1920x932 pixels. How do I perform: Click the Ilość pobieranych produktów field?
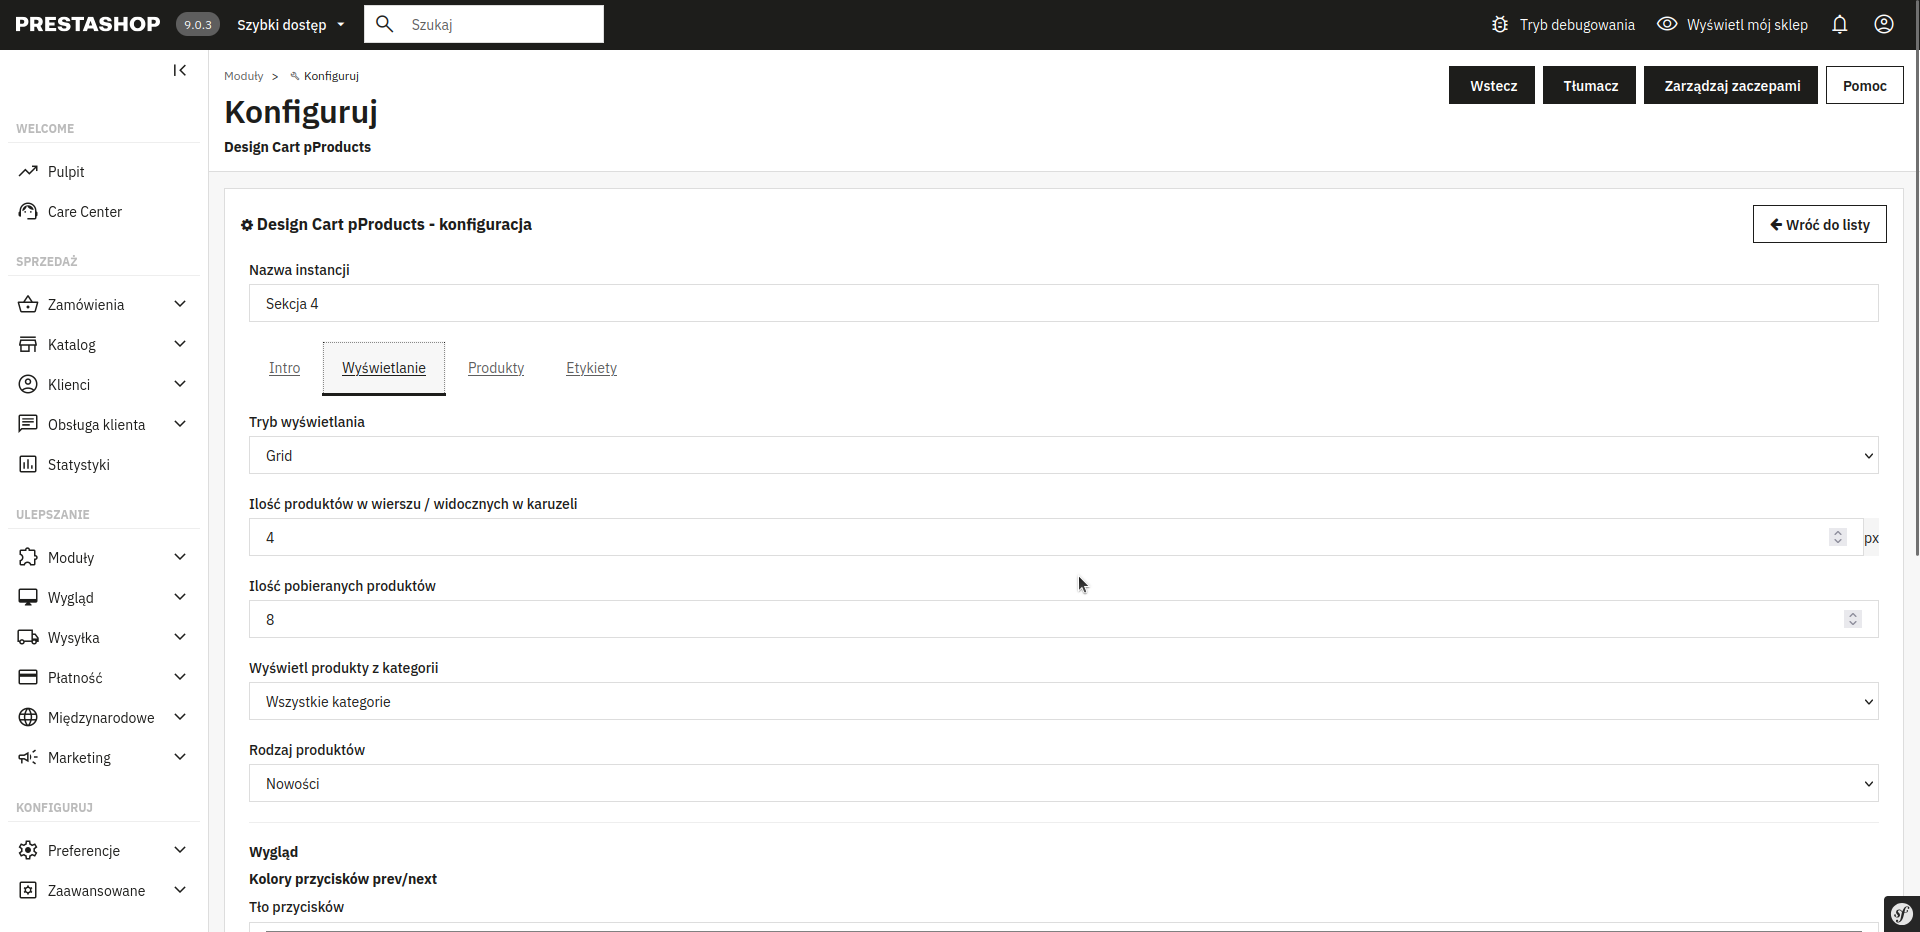pos(1063,619)
